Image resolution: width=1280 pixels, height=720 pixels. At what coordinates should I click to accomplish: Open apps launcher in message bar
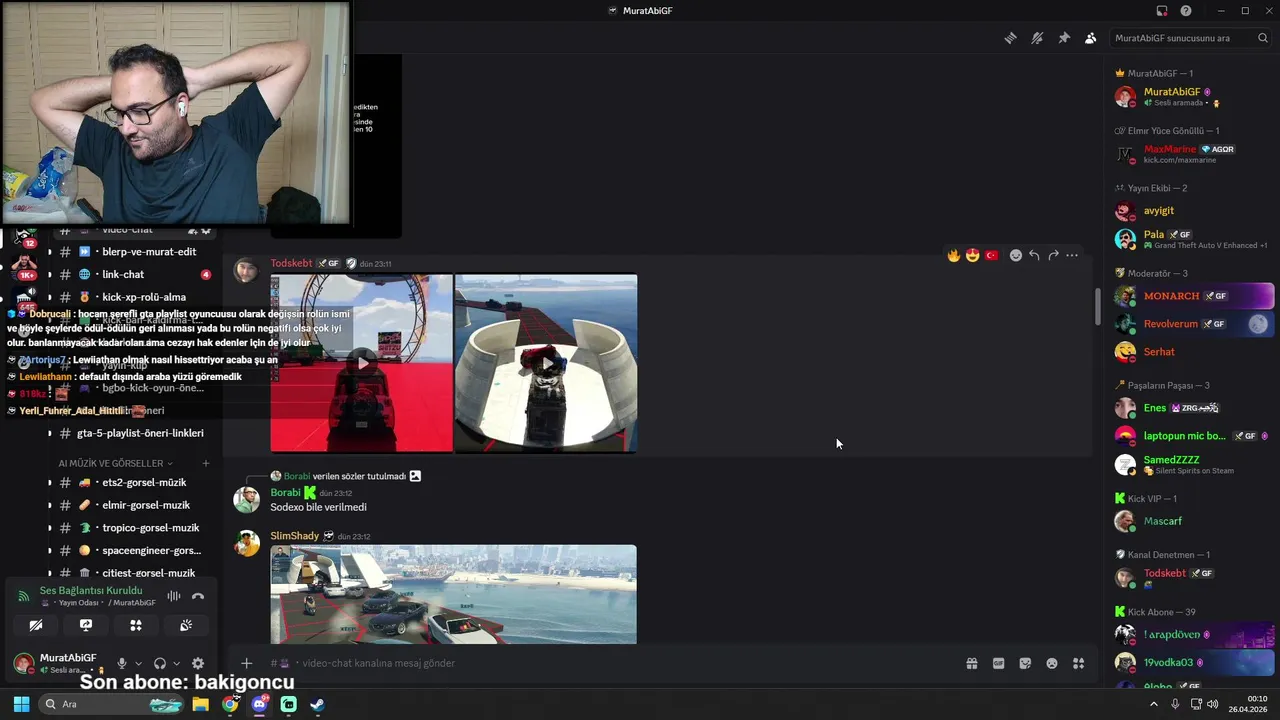coord(1078,663)
